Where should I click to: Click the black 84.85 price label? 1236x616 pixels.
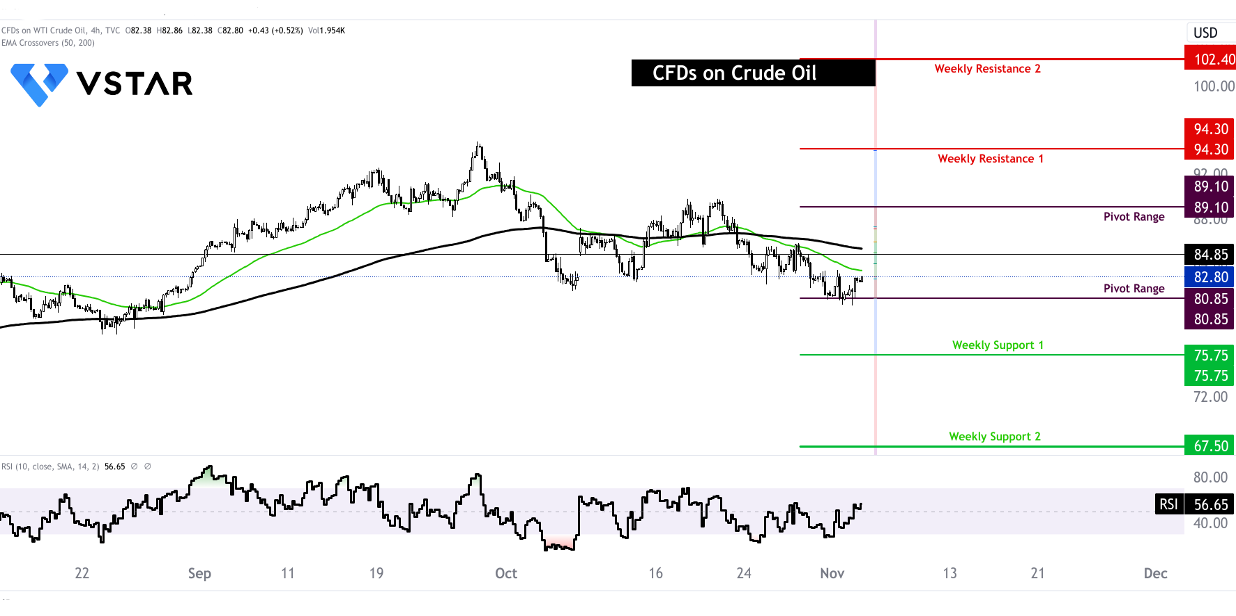point(1209,254)
